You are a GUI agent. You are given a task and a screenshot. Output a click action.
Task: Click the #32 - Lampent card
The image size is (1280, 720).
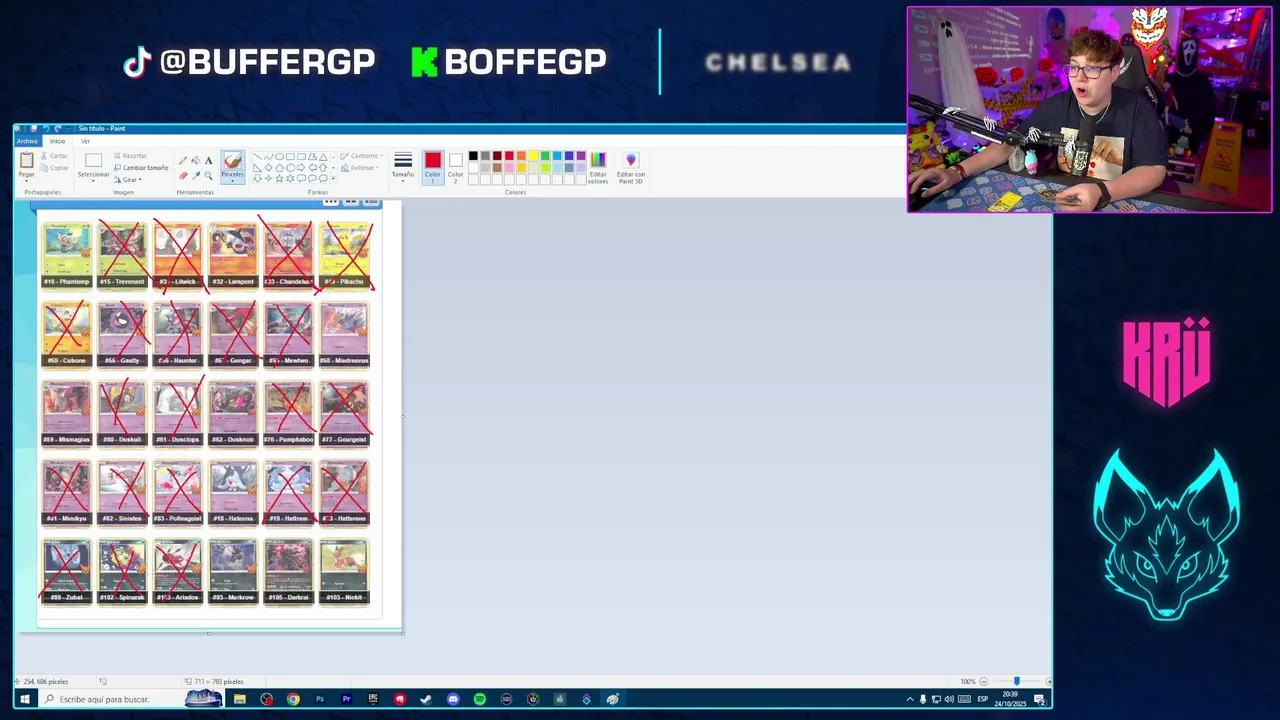click(x=233, y=255)
